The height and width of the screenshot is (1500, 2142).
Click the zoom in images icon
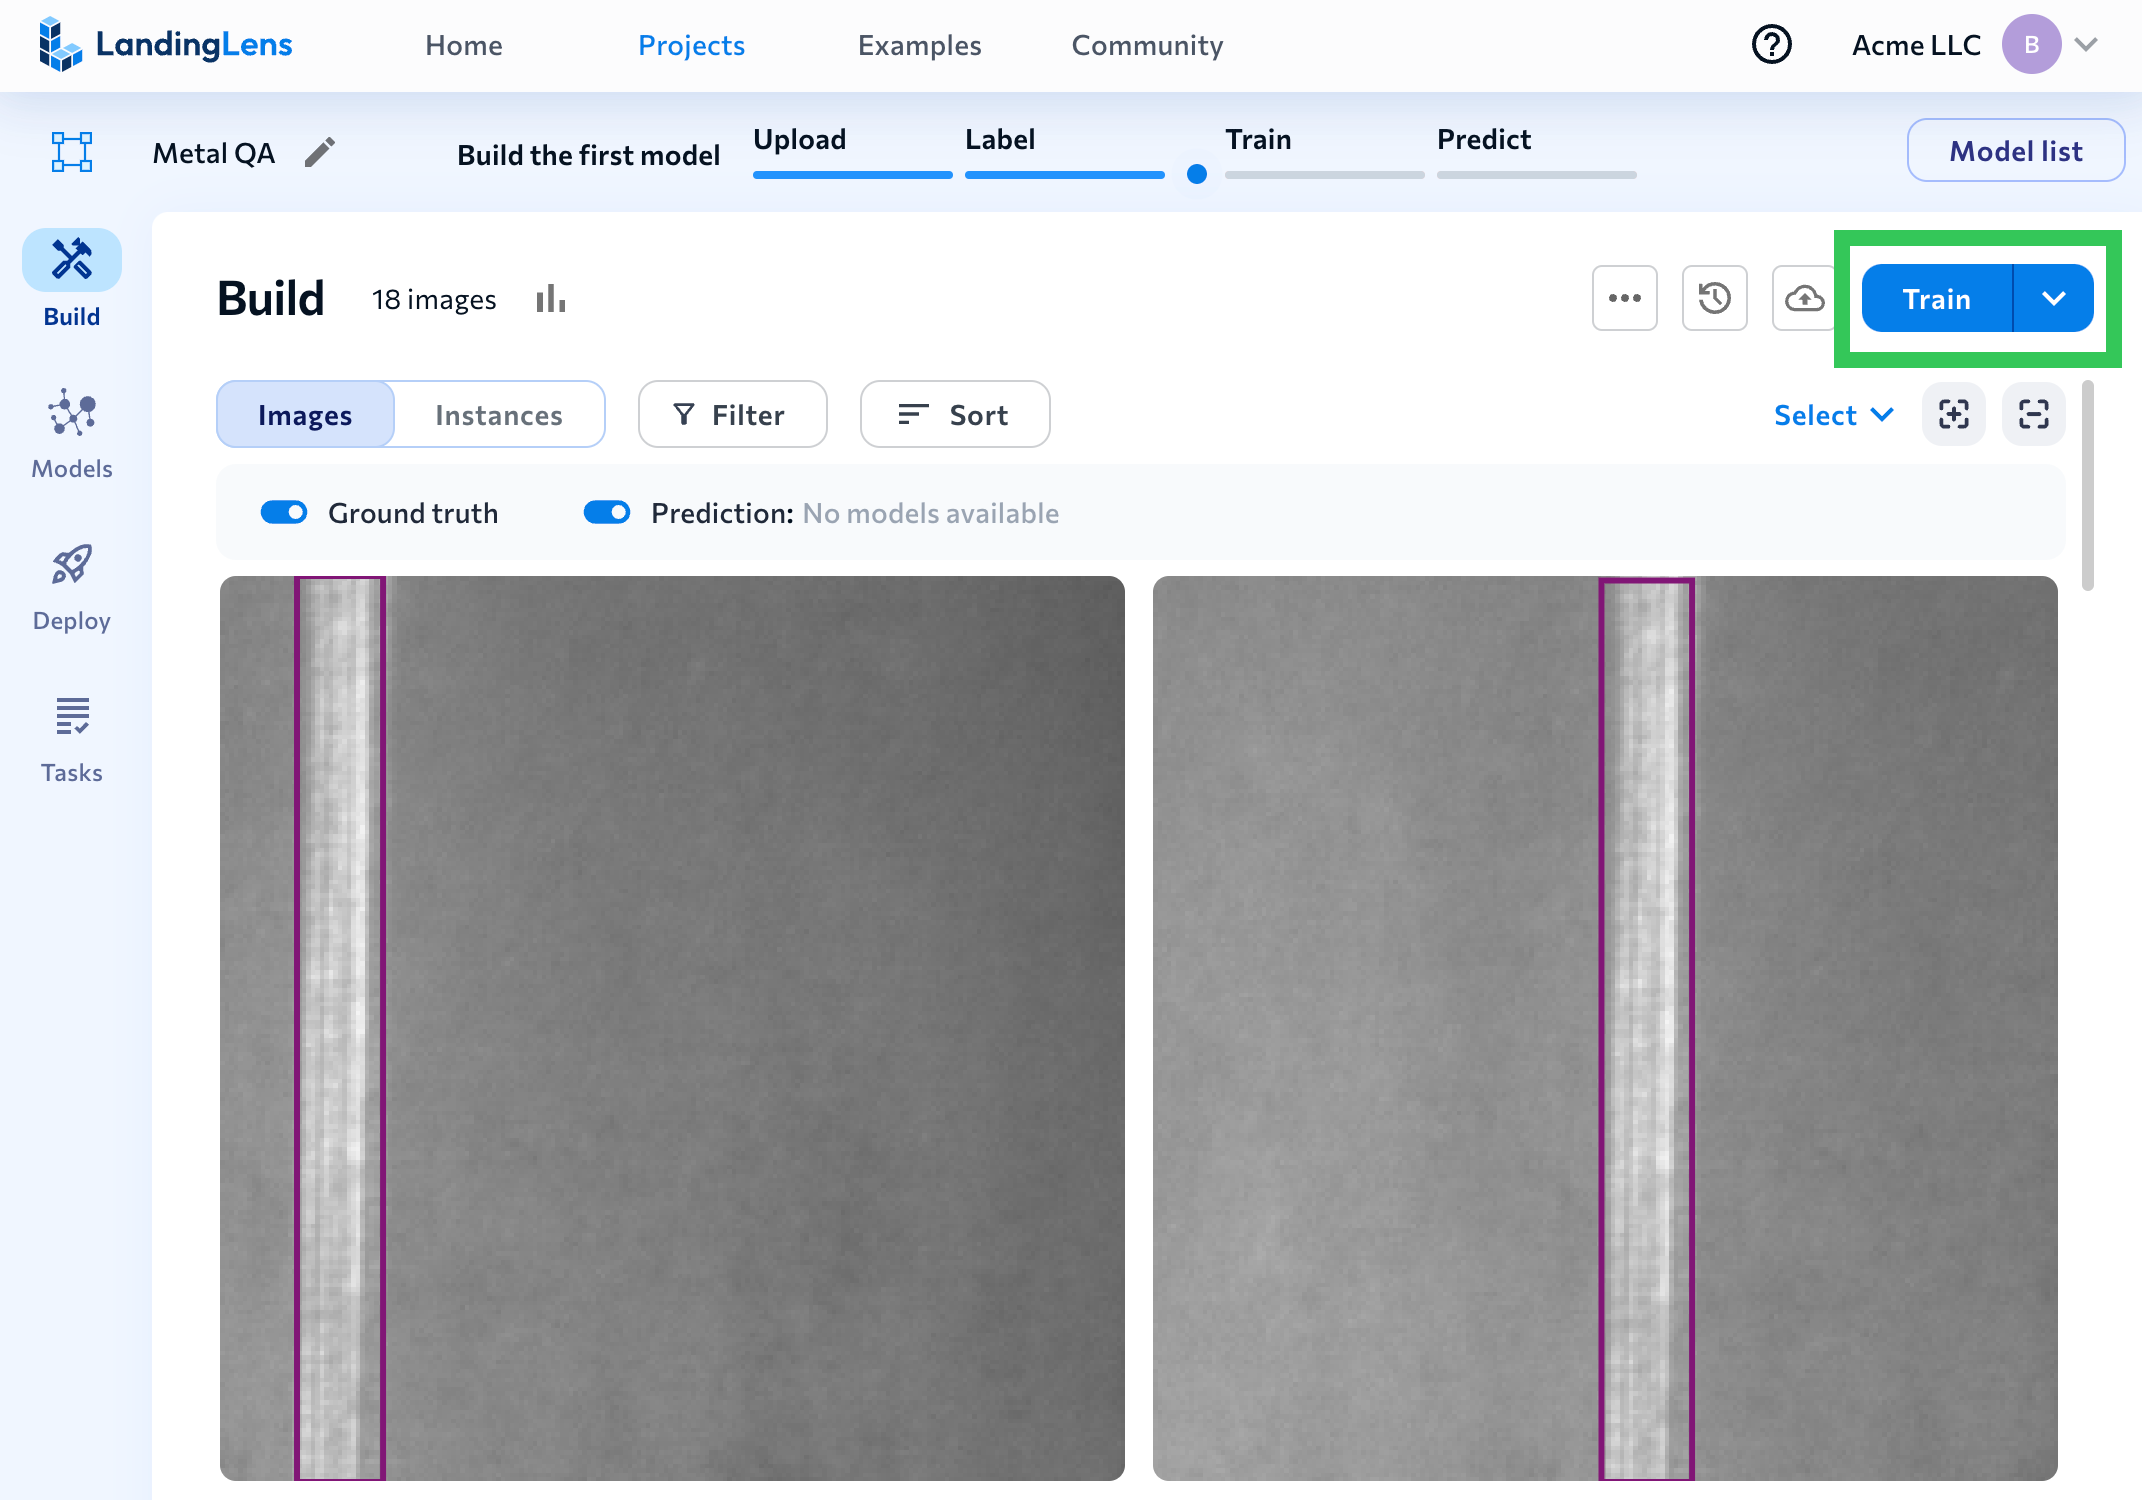tap(1953, 414)
